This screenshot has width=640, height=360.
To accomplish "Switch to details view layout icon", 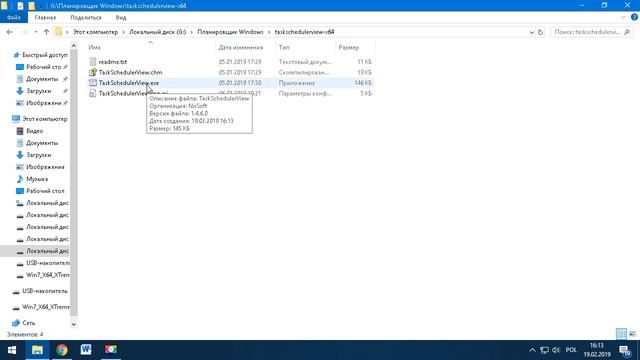I will (x=621, y=334).
